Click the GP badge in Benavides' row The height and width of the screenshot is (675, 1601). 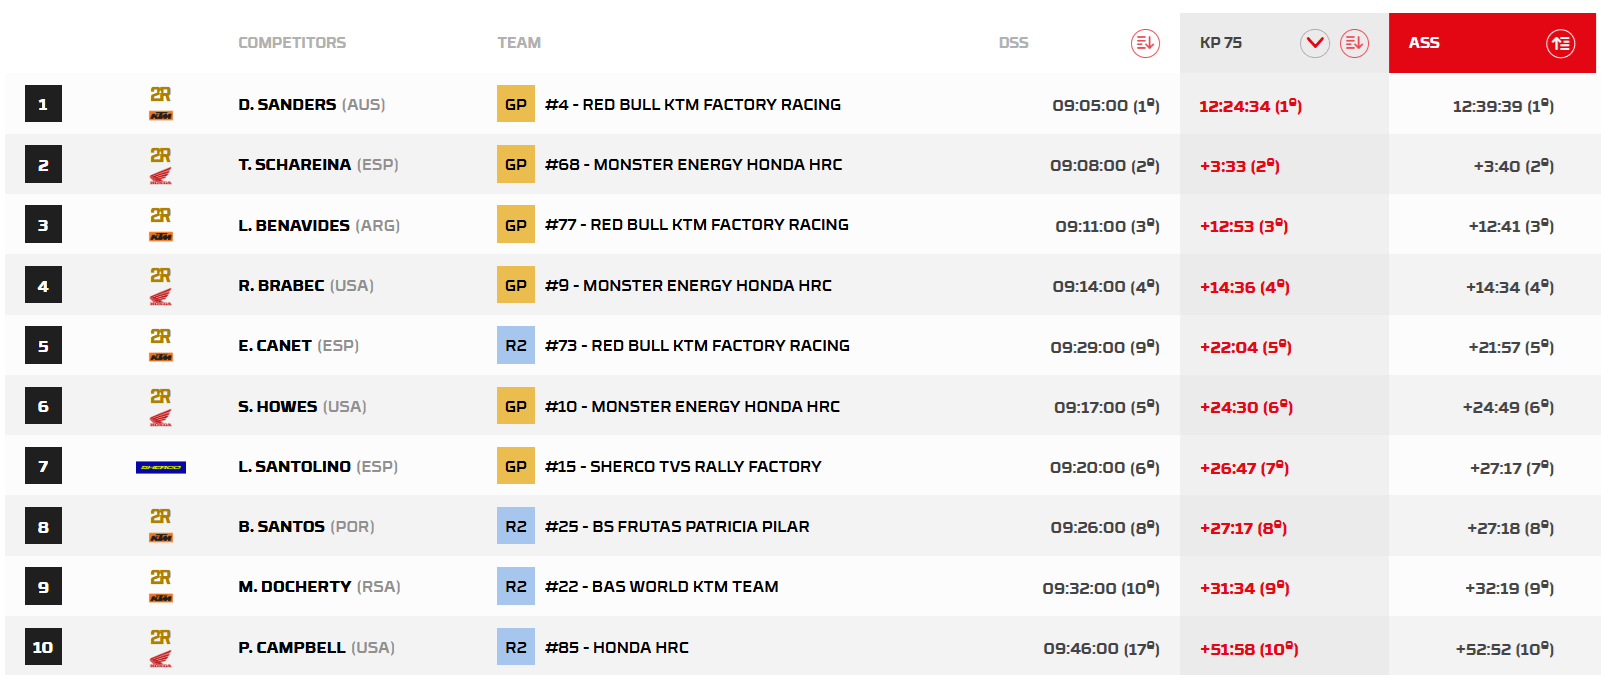(x=516, y=225)
